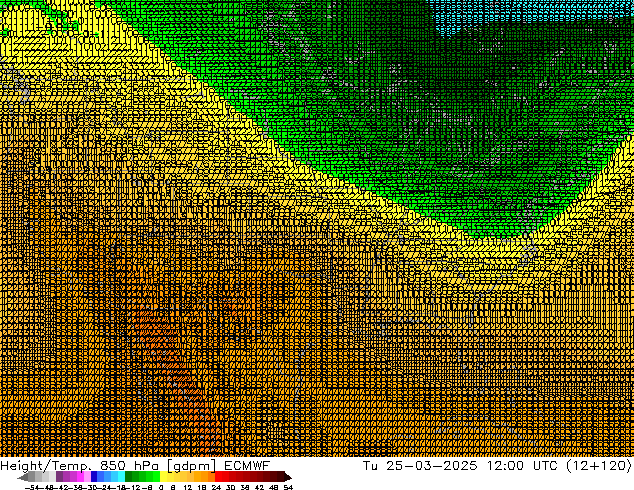Click the 'Height/Temp. 850 hPa [gdpm] ECMWF' title
Viewport: 634px width, 490px height.
(135, 466)
